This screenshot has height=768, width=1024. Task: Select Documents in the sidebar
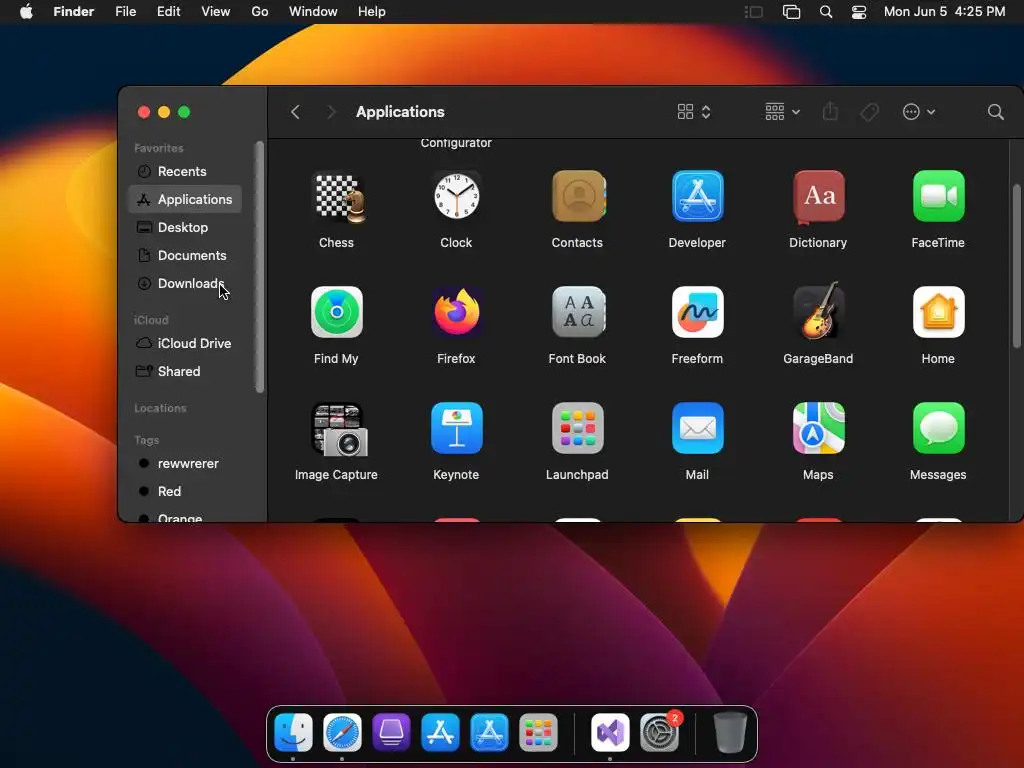(x=185, y=255)
